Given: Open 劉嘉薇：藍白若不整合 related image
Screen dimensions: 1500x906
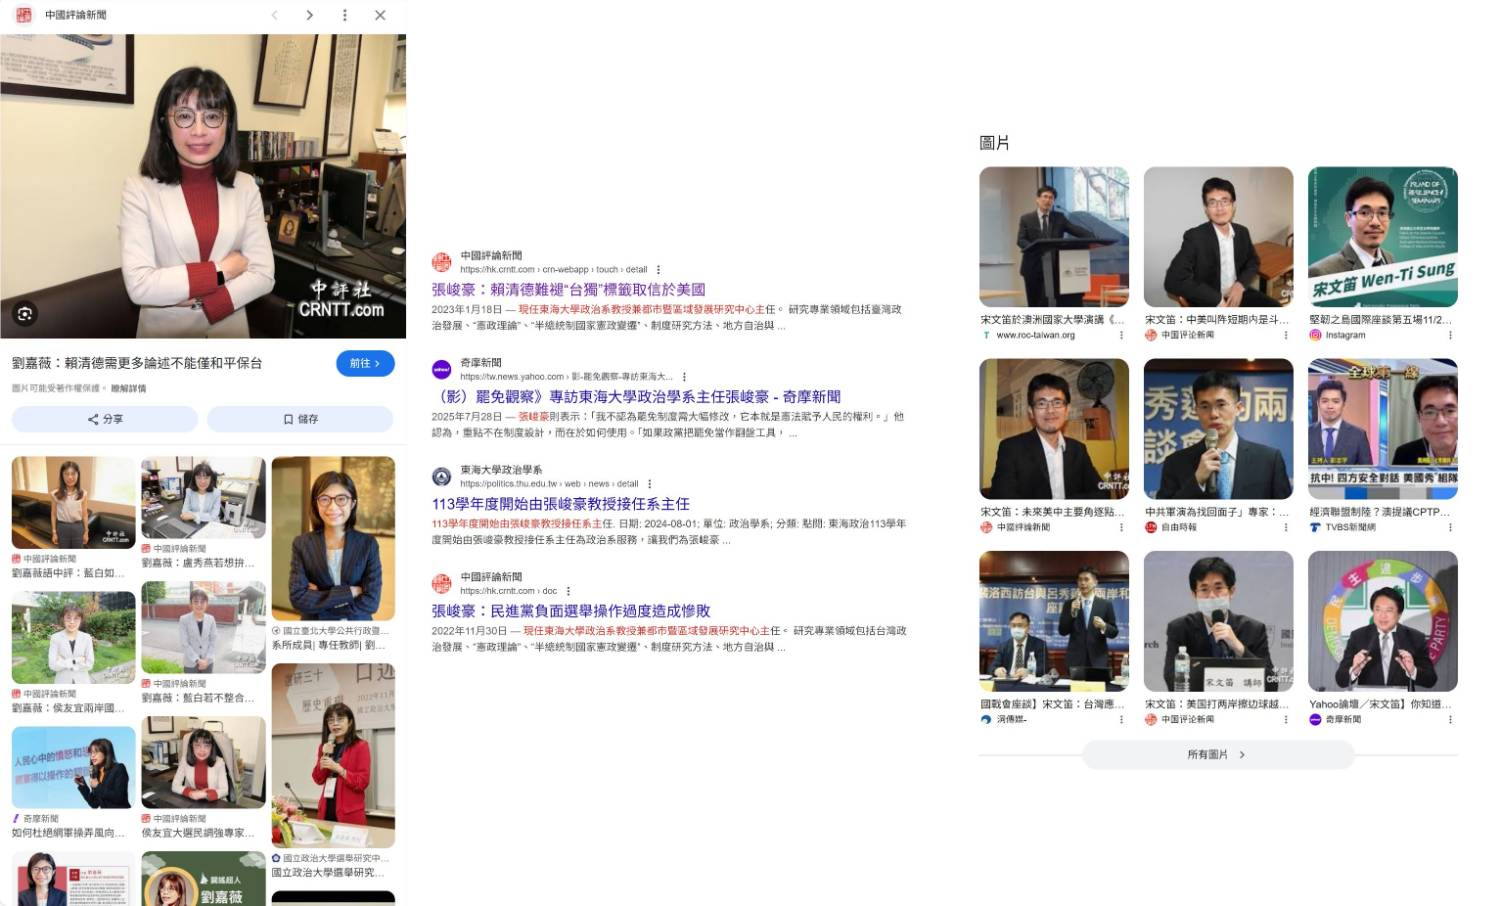Looking at the screenshot, I should [x=203, y=627].
